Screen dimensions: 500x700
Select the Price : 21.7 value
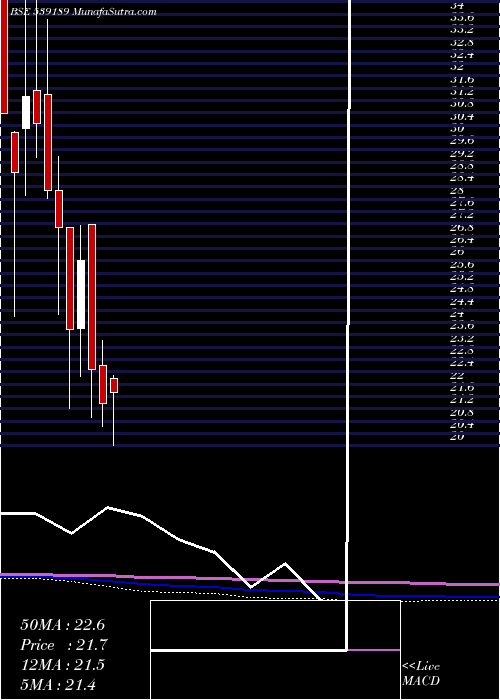point(63,645)
